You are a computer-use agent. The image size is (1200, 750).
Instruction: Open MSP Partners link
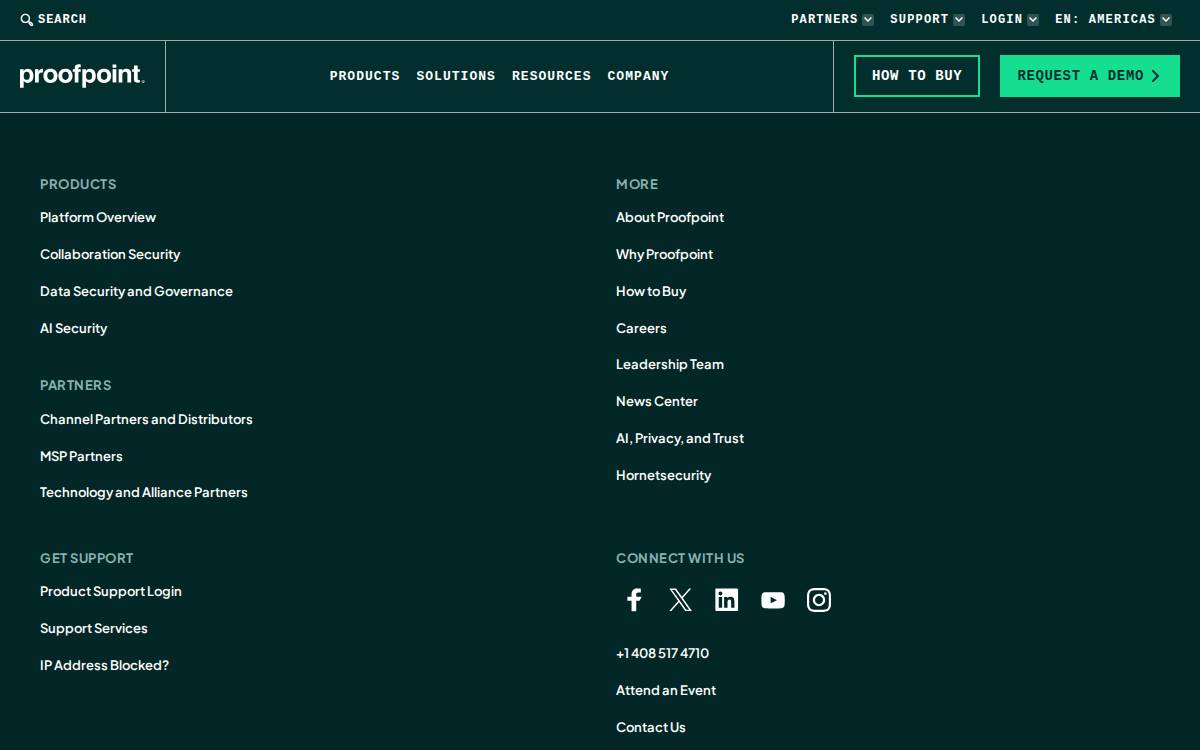[x=81, y=456]
